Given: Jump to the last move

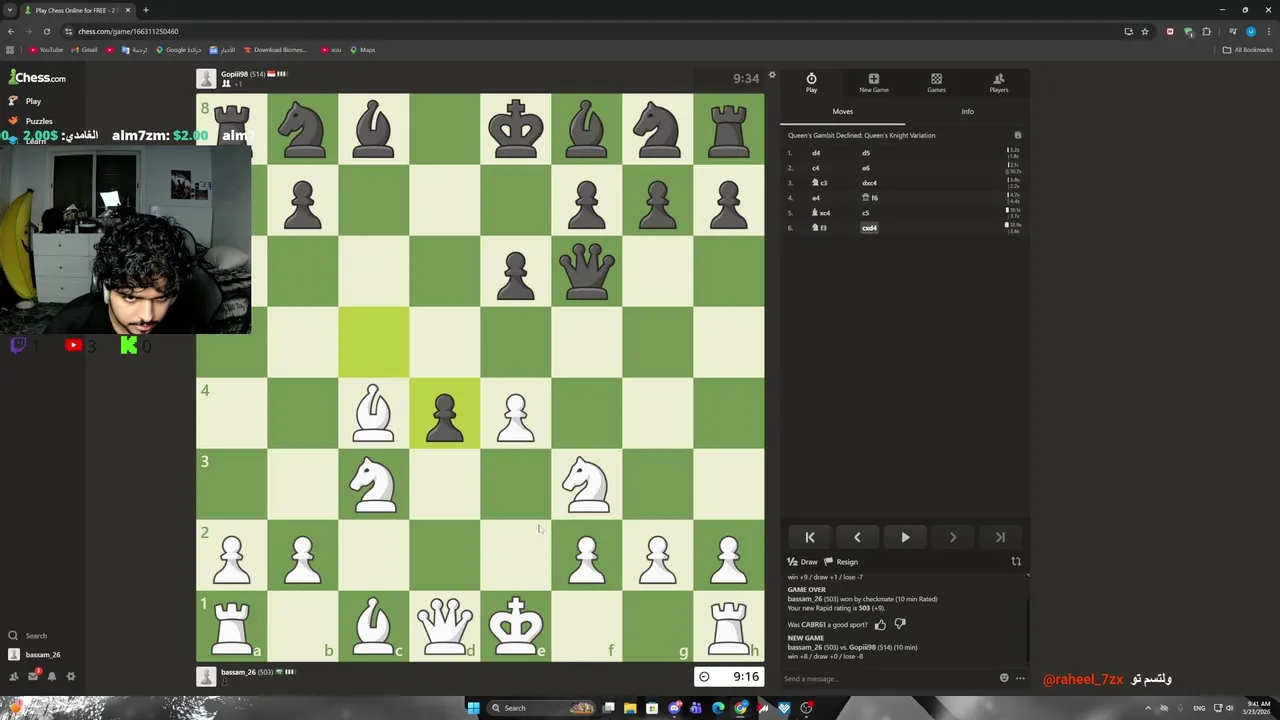Looking at the screenshot, I should 1000,537.
